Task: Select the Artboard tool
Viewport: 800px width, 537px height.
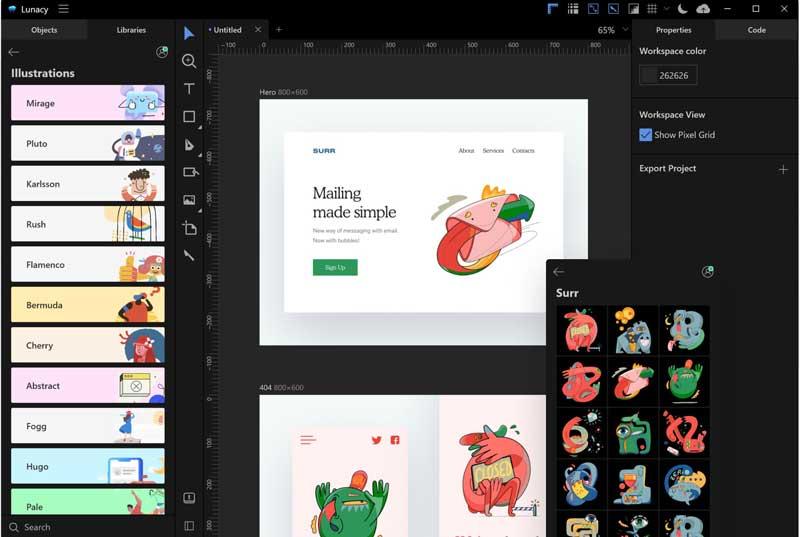Action: coord(189,228)
